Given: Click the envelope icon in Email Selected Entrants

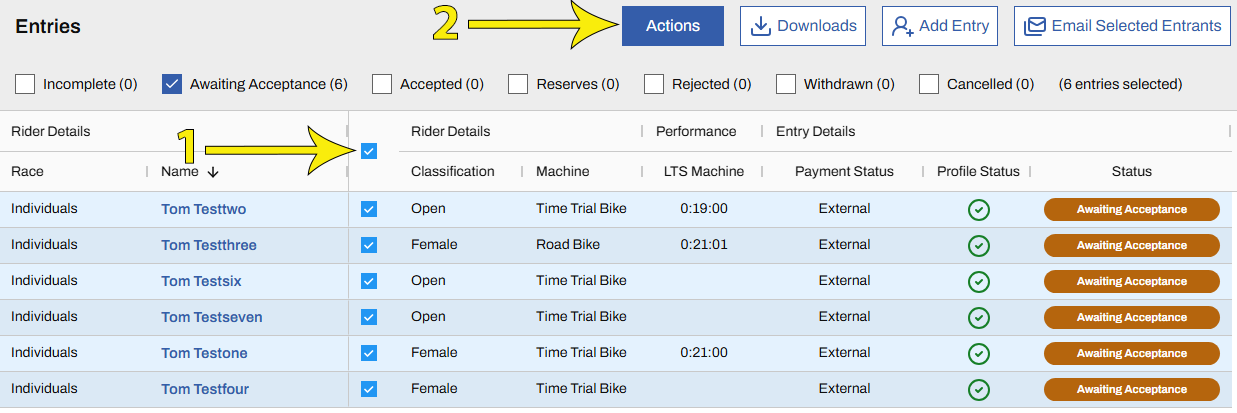Looking at the screenshot, I should (x=1035, y=26).
